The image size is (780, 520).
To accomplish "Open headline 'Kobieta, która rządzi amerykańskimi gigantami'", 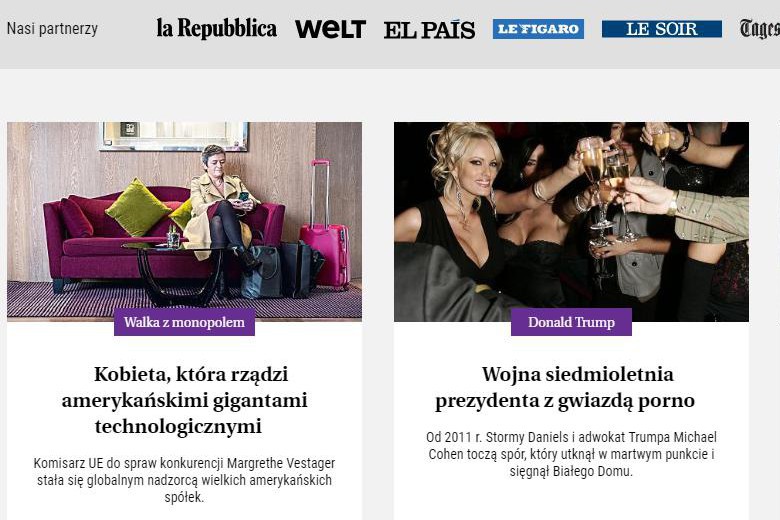I will tap(185, 400).
